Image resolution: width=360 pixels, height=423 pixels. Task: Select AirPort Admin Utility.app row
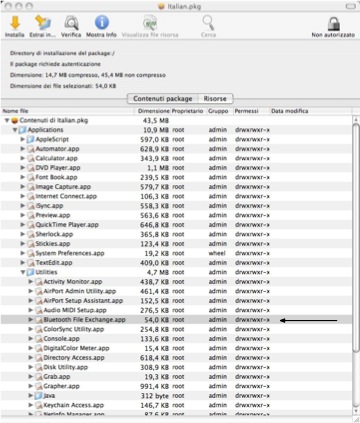click(x=176, y=291)
